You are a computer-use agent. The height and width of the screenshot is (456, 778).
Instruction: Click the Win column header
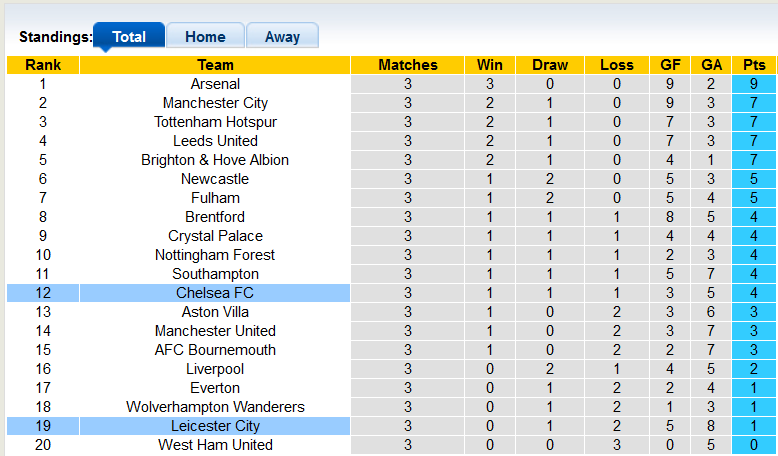coord(490,65)
